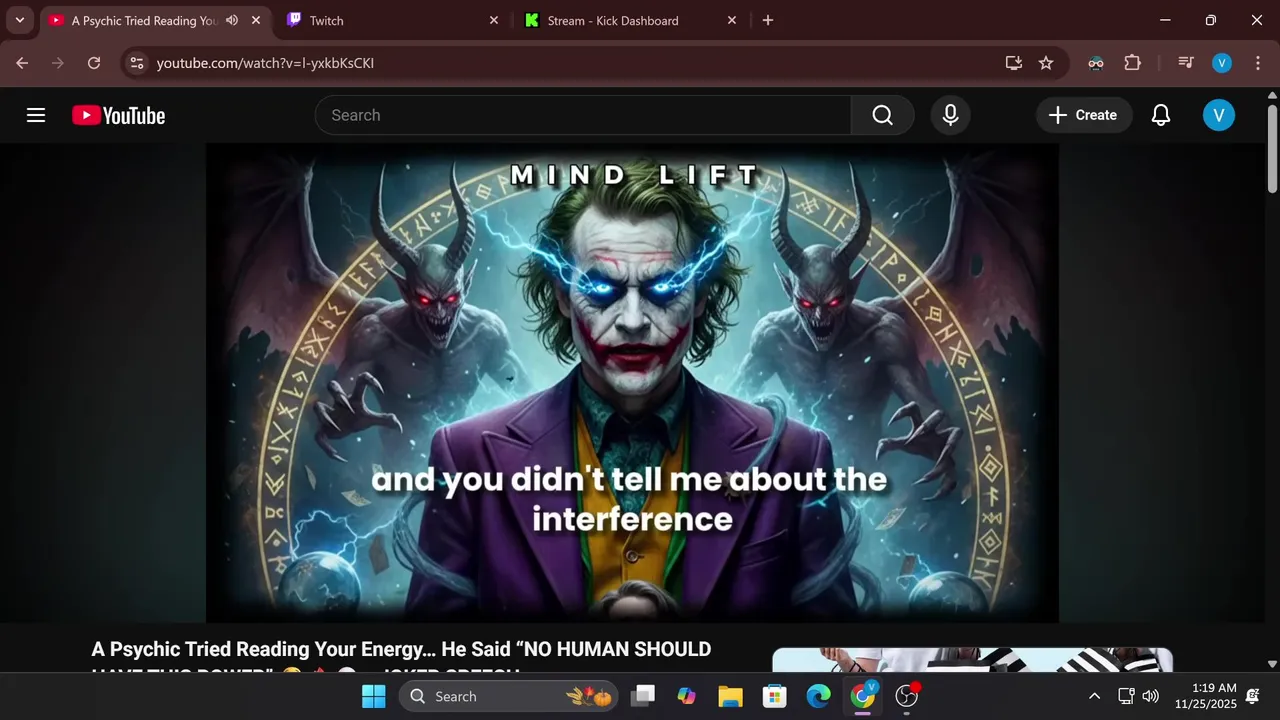Click the Chrome taskbar icon

tap(863, 696)
